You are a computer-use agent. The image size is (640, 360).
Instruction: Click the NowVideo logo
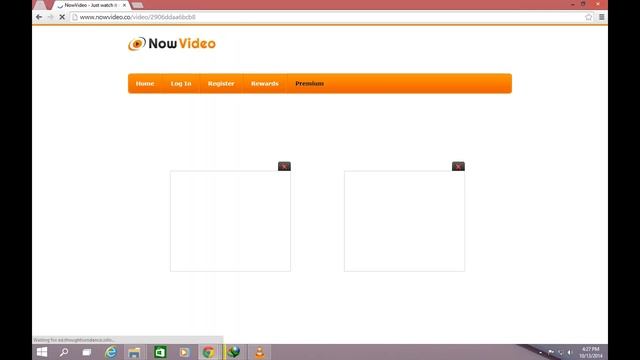pyautogui.click(x=172, y=44)
